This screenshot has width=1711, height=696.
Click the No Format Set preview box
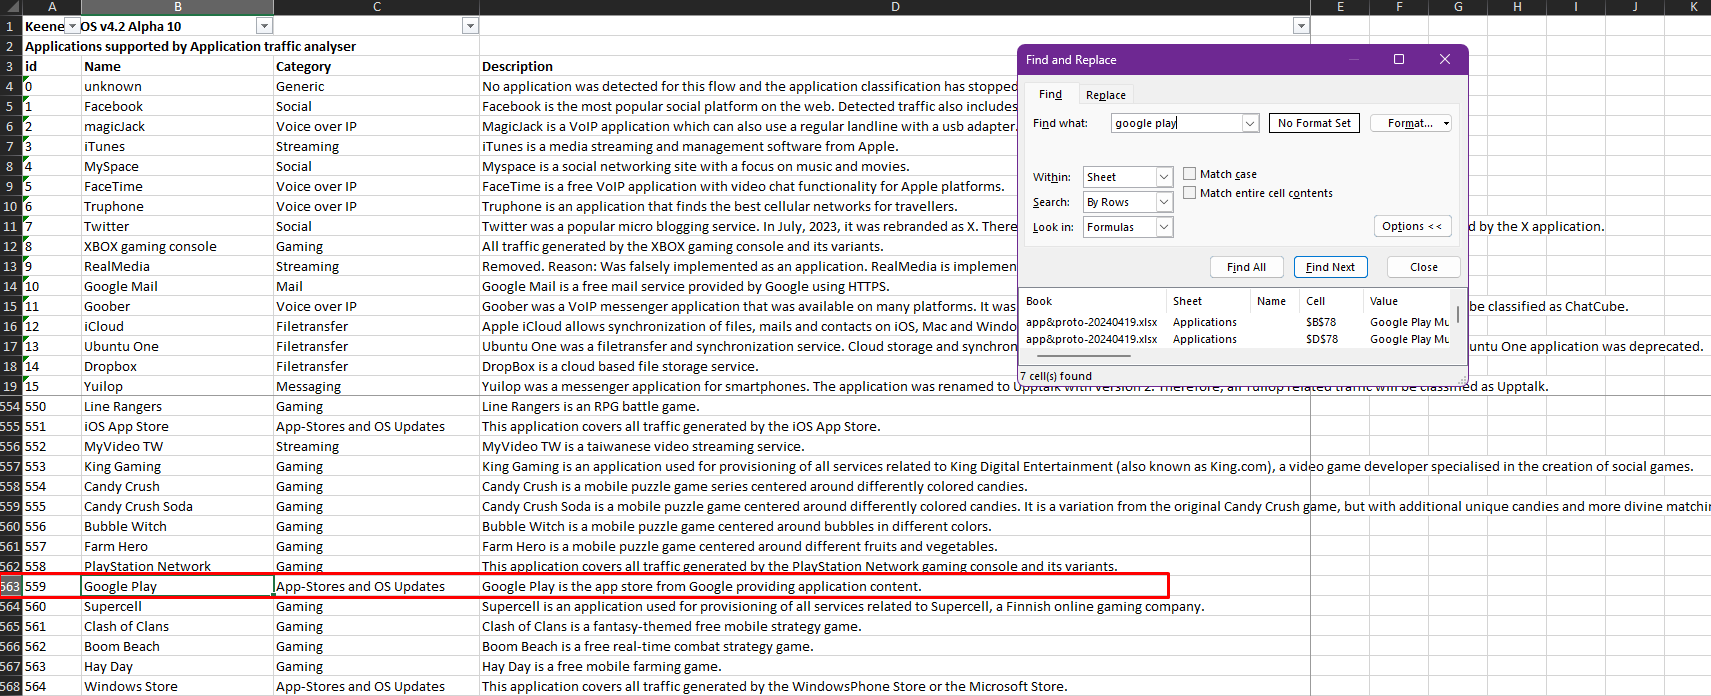[x=1314, y=123]
